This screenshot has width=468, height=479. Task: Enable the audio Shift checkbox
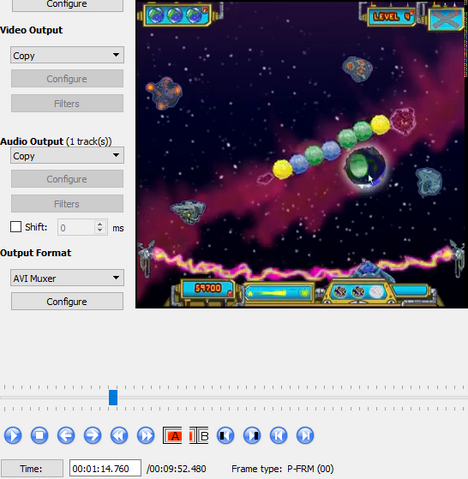pos(16,227)
